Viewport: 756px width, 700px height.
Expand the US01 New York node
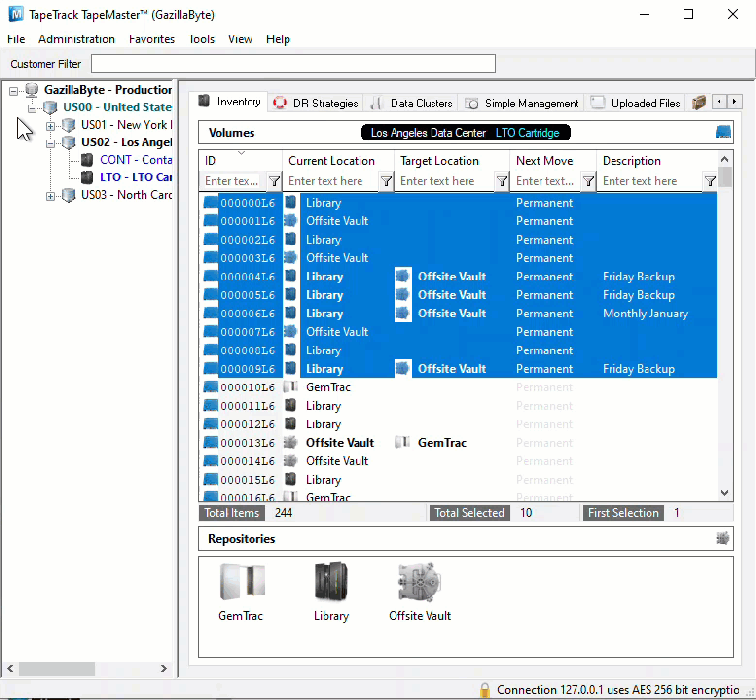[x=50, y=125]
